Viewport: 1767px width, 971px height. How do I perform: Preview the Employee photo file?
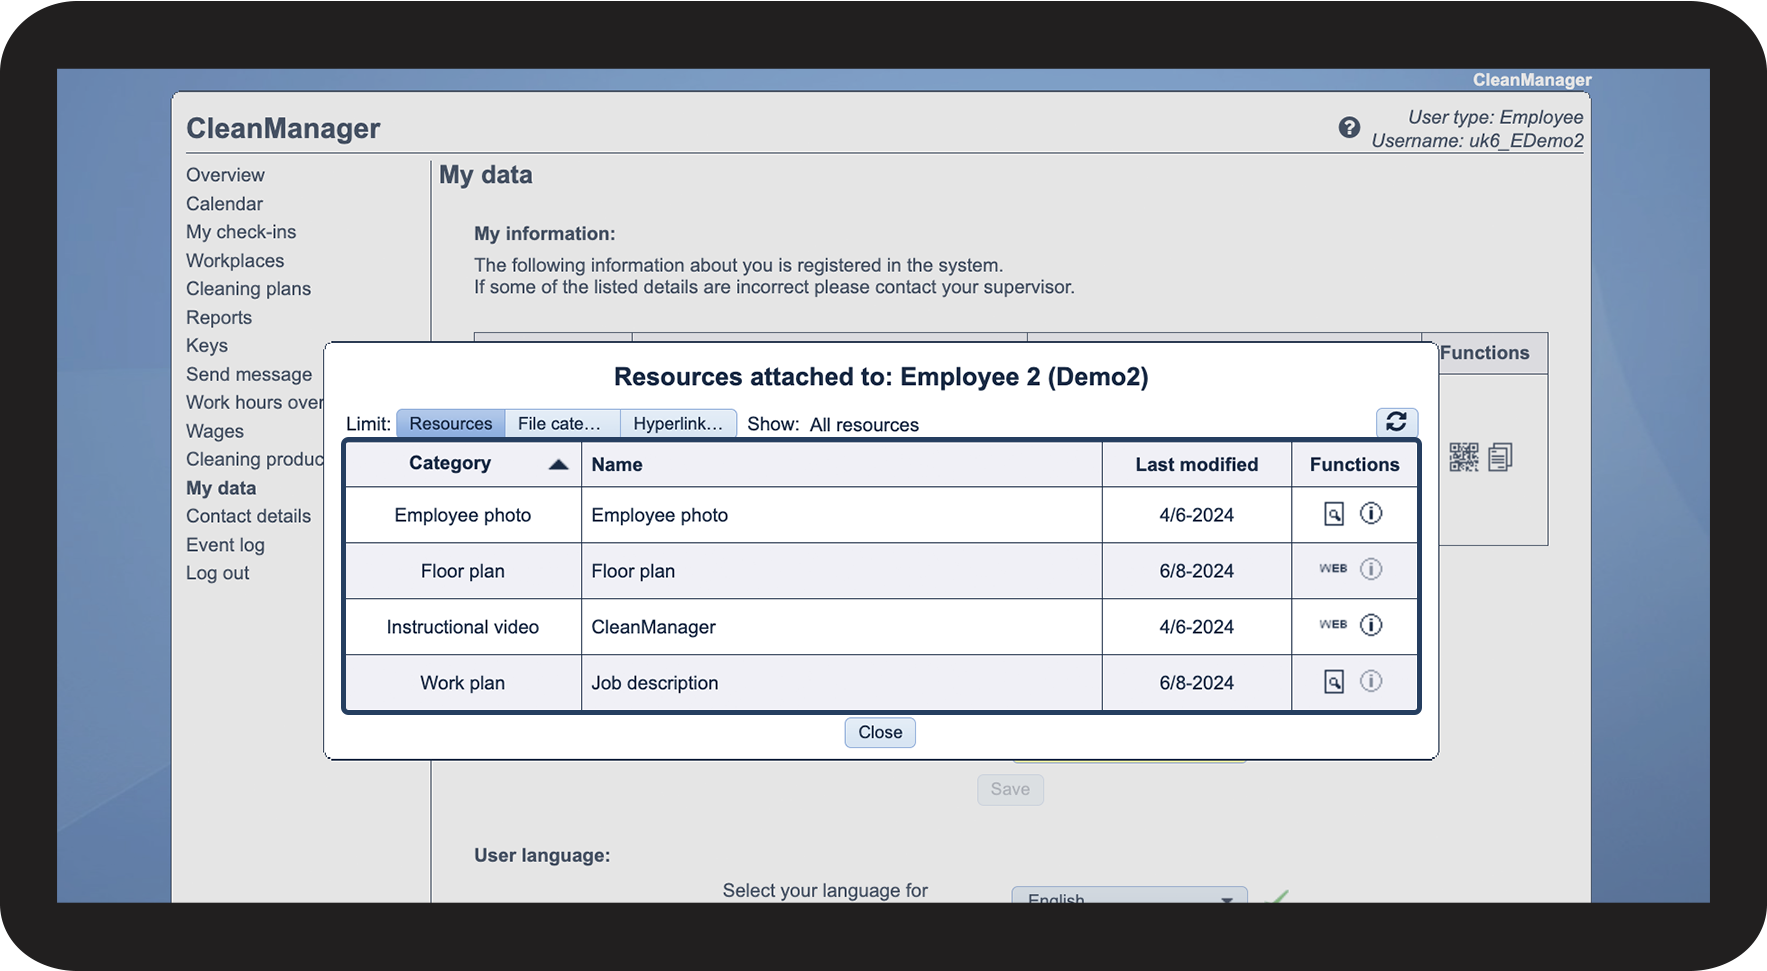[x=1333, y=514]
